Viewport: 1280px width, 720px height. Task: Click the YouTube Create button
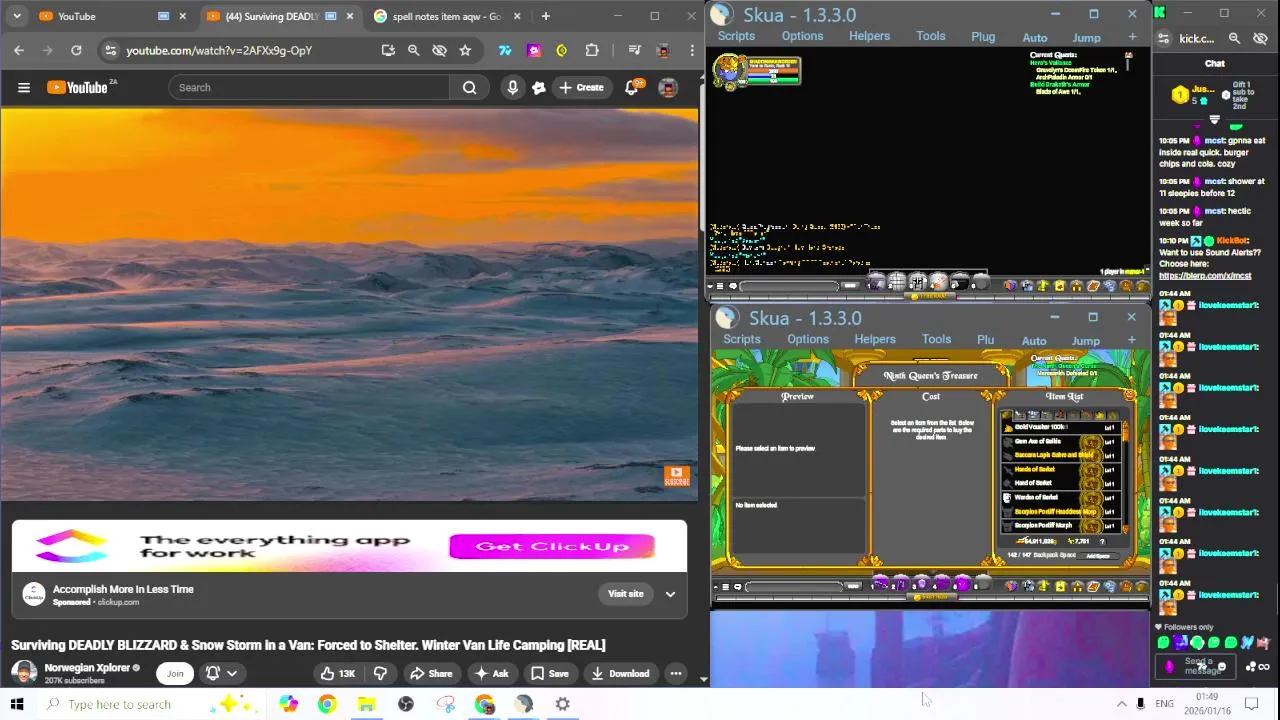click(581, 88)
